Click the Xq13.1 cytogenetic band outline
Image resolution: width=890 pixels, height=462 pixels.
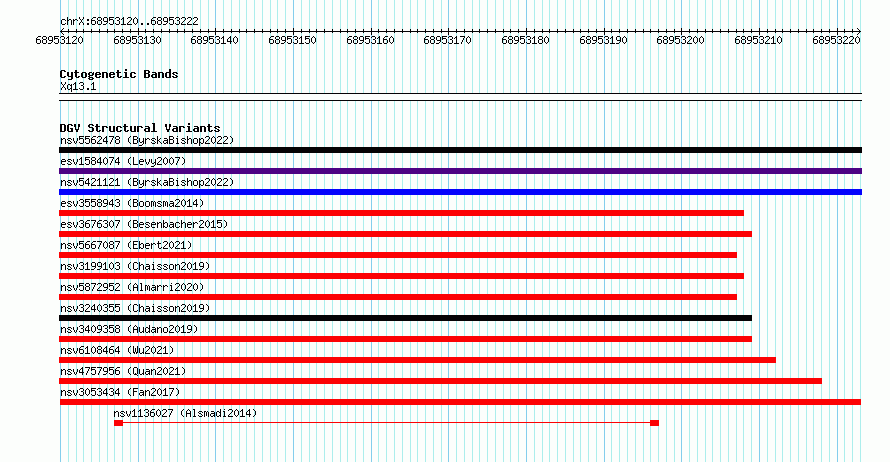pyautogui.click(x=460, y=97)
